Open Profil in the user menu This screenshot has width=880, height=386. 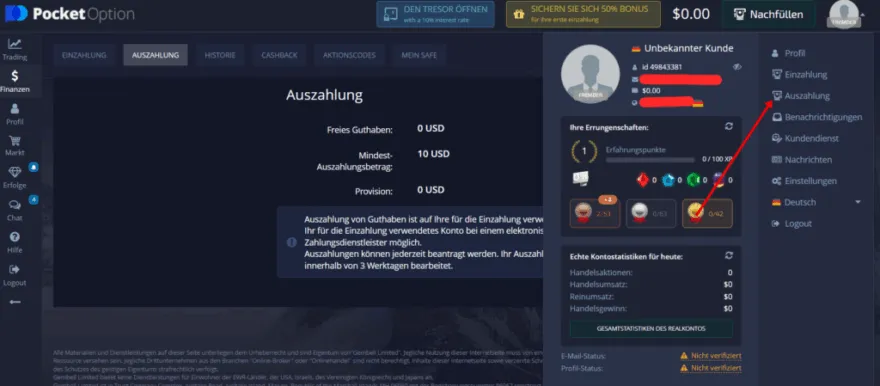(x=789, y=53)
